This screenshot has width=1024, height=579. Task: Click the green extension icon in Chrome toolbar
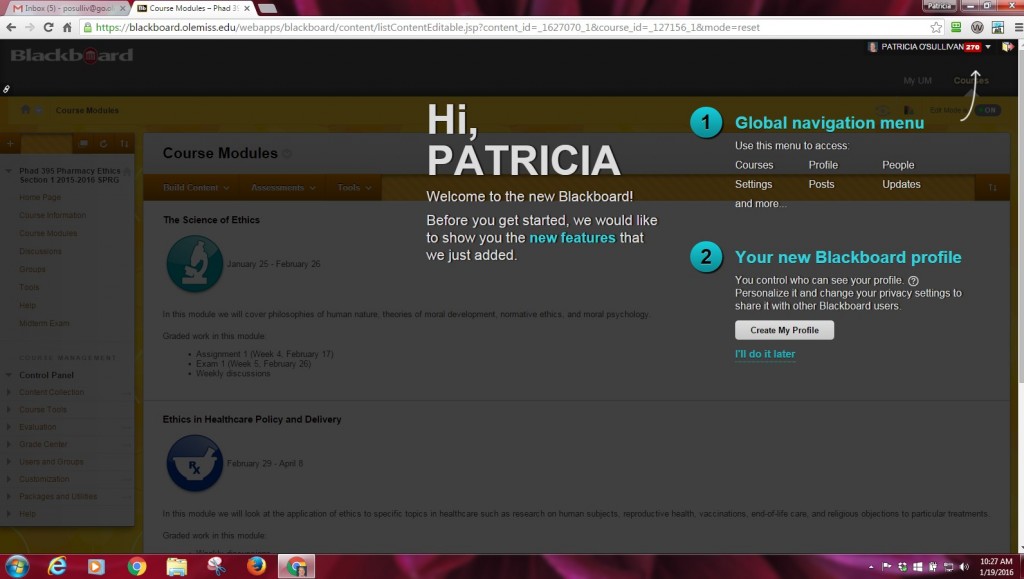[x=956, y=27]
